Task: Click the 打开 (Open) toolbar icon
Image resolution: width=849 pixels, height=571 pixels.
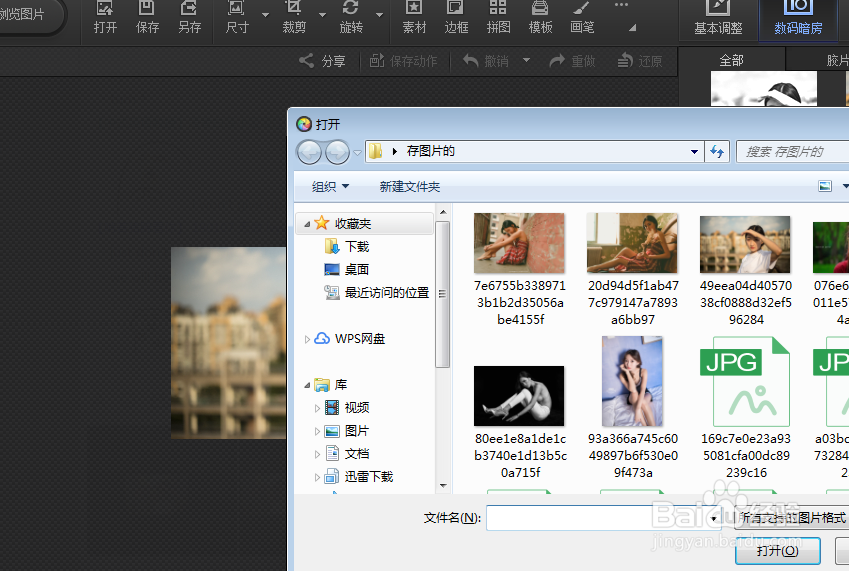Action: (x=105, y=18)
